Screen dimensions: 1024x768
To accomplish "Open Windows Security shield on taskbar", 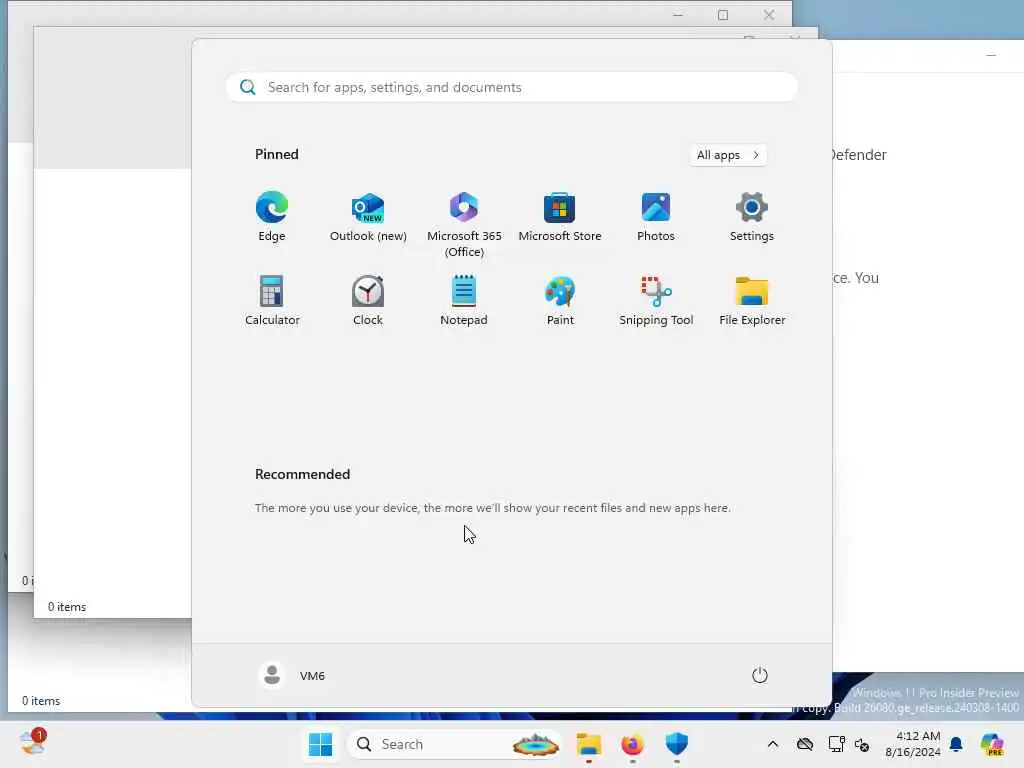I will (677, 744).
